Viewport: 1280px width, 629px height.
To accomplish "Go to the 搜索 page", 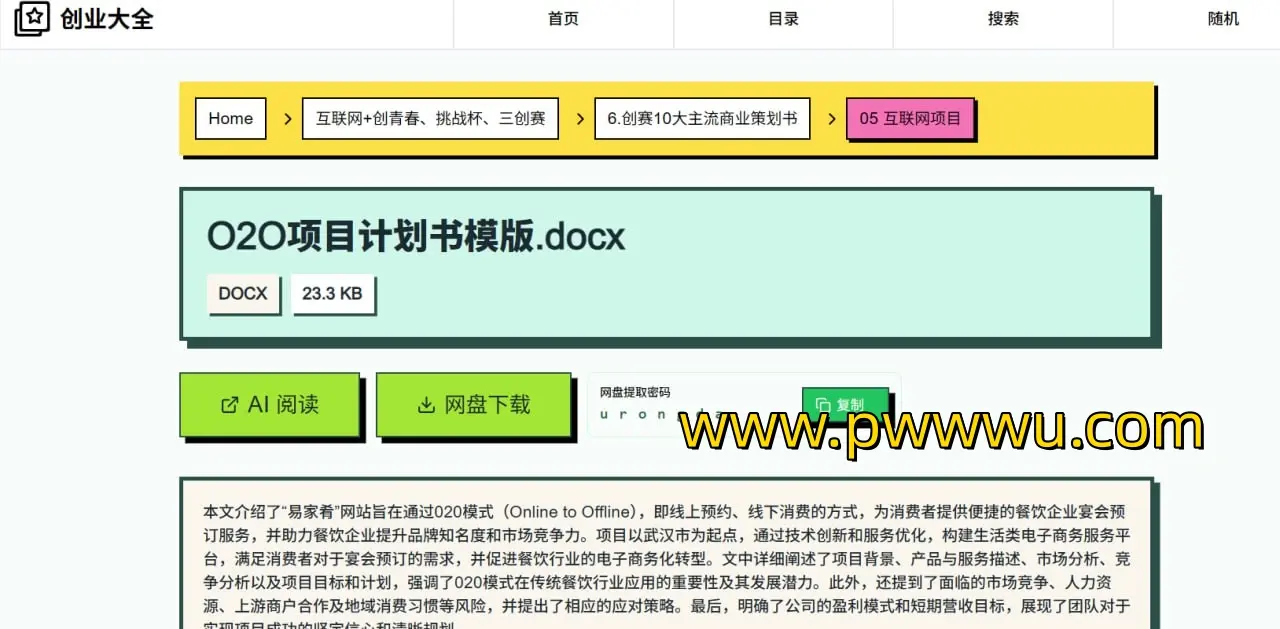I will point(1003,19).
